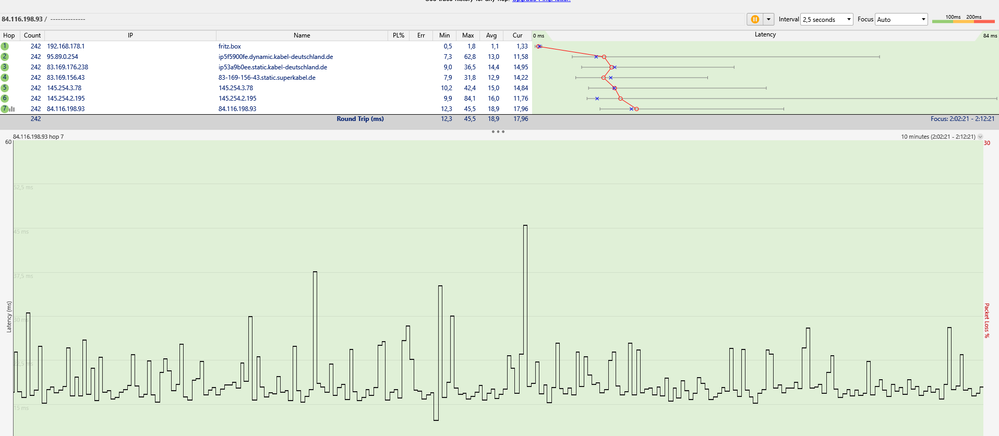Viewport: 999px width, 436px height.
Task: Select hop 5 green circle icon
Action: point(5,88)
